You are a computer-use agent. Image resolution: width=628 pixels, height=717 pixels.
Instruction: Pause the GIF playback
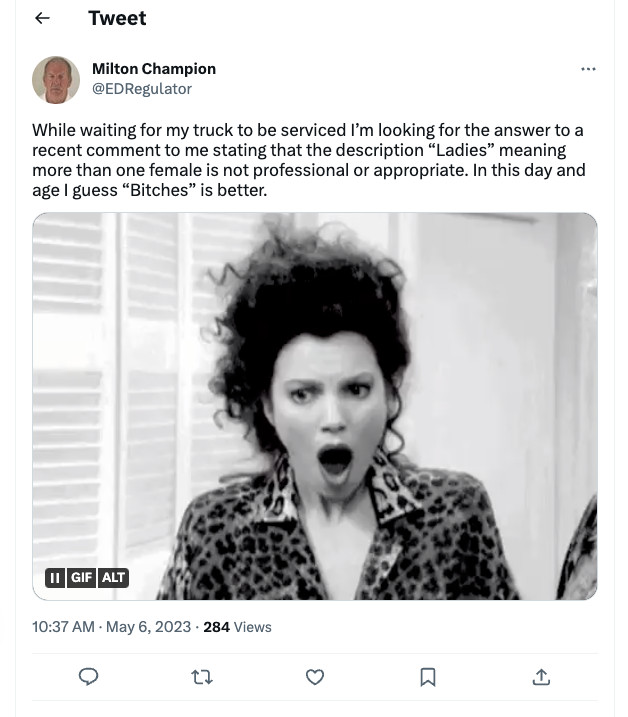click(55, 577)
